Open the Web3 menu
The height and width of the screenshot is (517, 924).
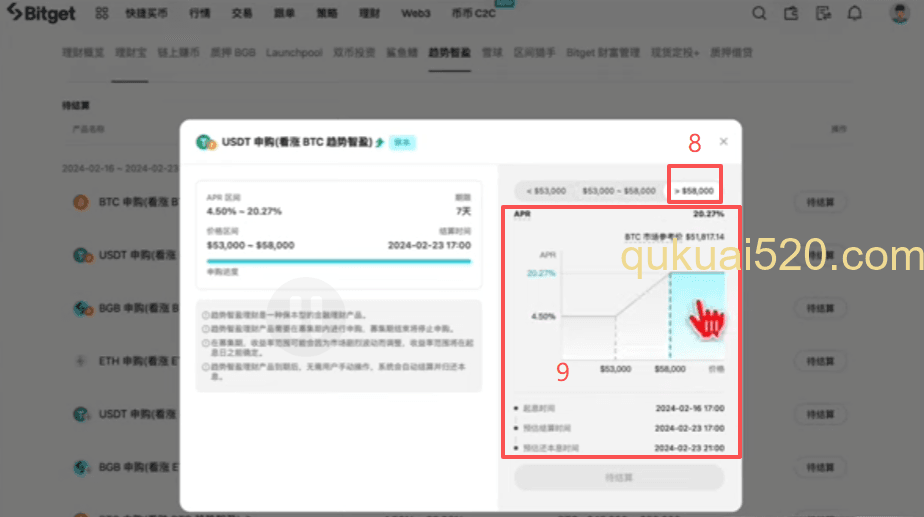415,13
